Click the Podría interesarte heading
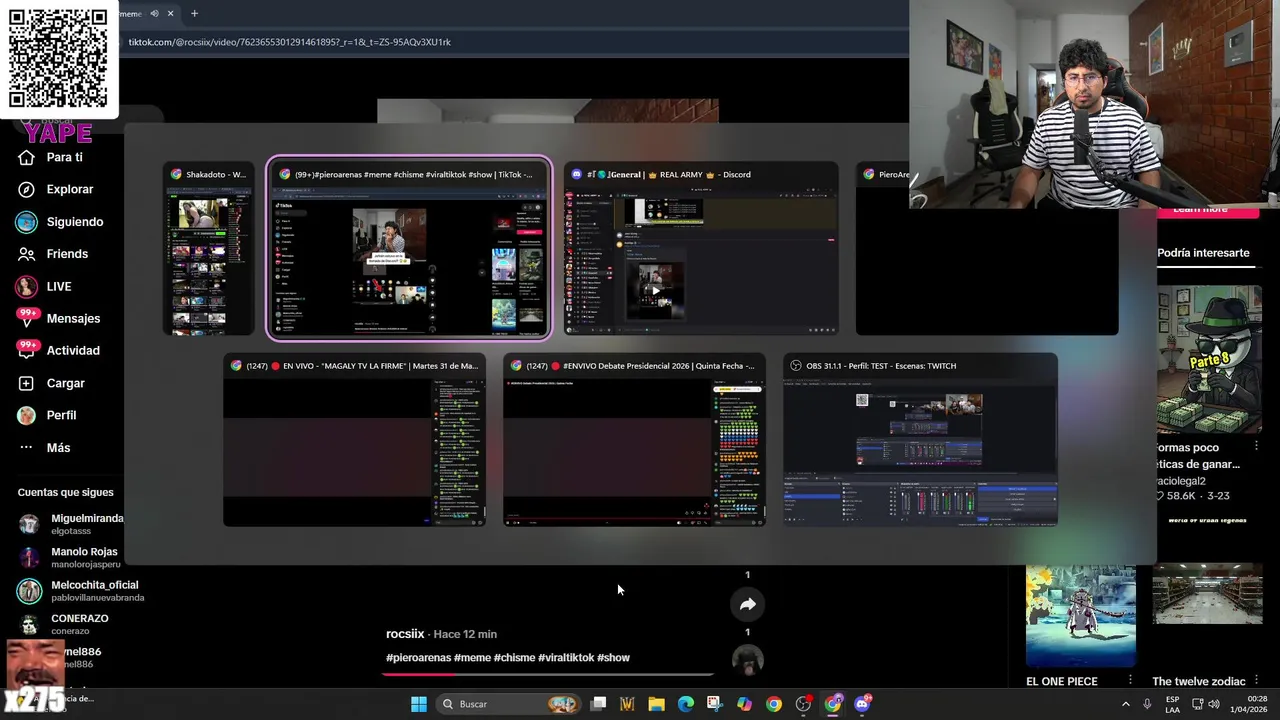The image size is (1280, 720). pos(1203,253)
